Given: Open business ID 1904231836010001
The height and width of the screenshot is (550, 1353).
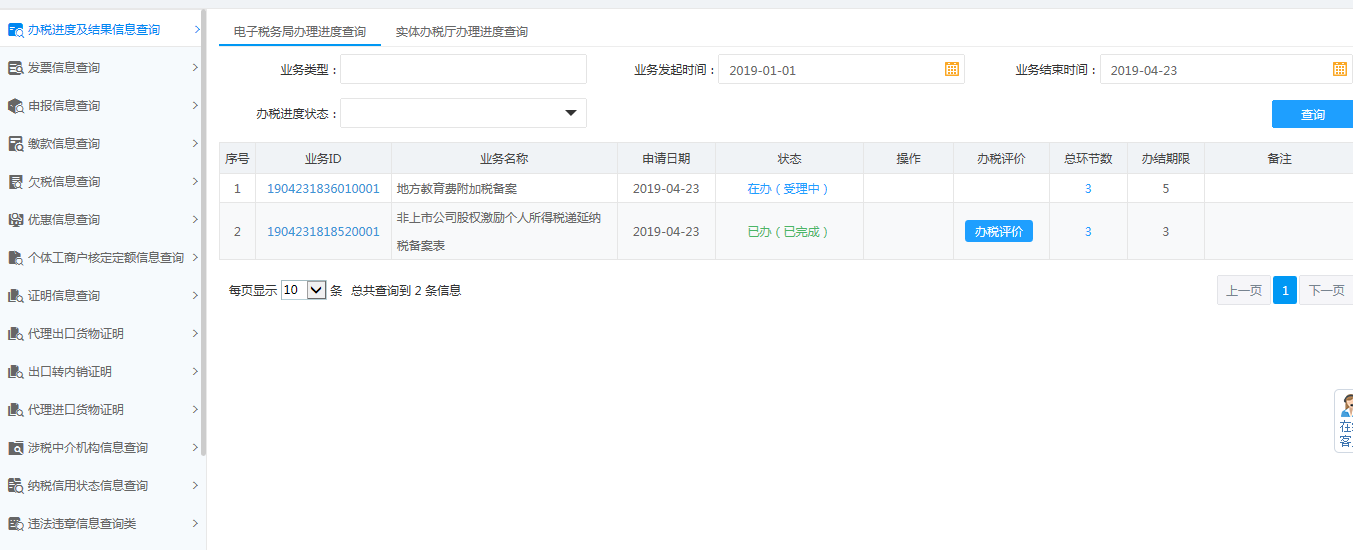Looking at the screenshot, I should [323, 188].
